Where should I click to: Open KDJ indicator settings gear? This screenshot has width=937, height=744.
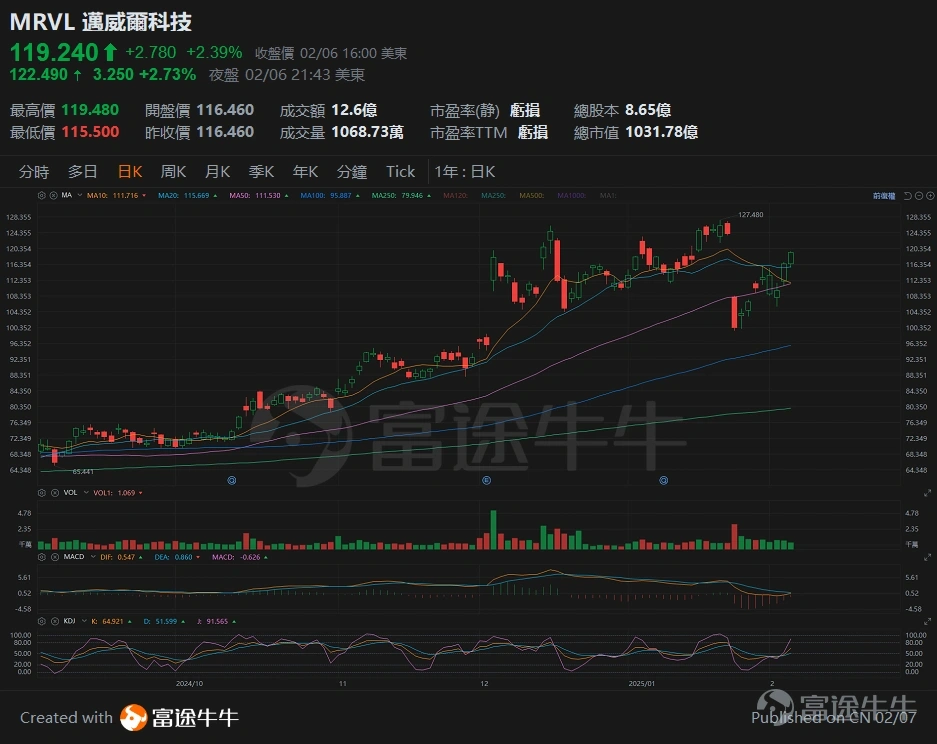click(42, 621)
